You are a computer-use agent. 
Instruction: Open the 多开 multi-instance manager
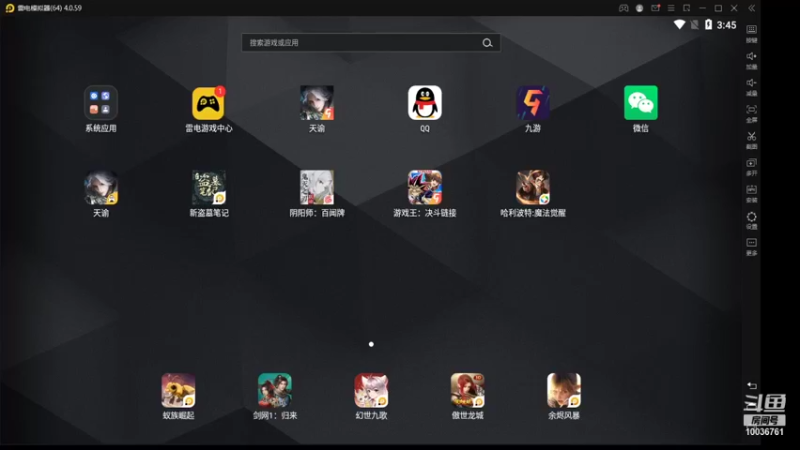pos(752,167)
